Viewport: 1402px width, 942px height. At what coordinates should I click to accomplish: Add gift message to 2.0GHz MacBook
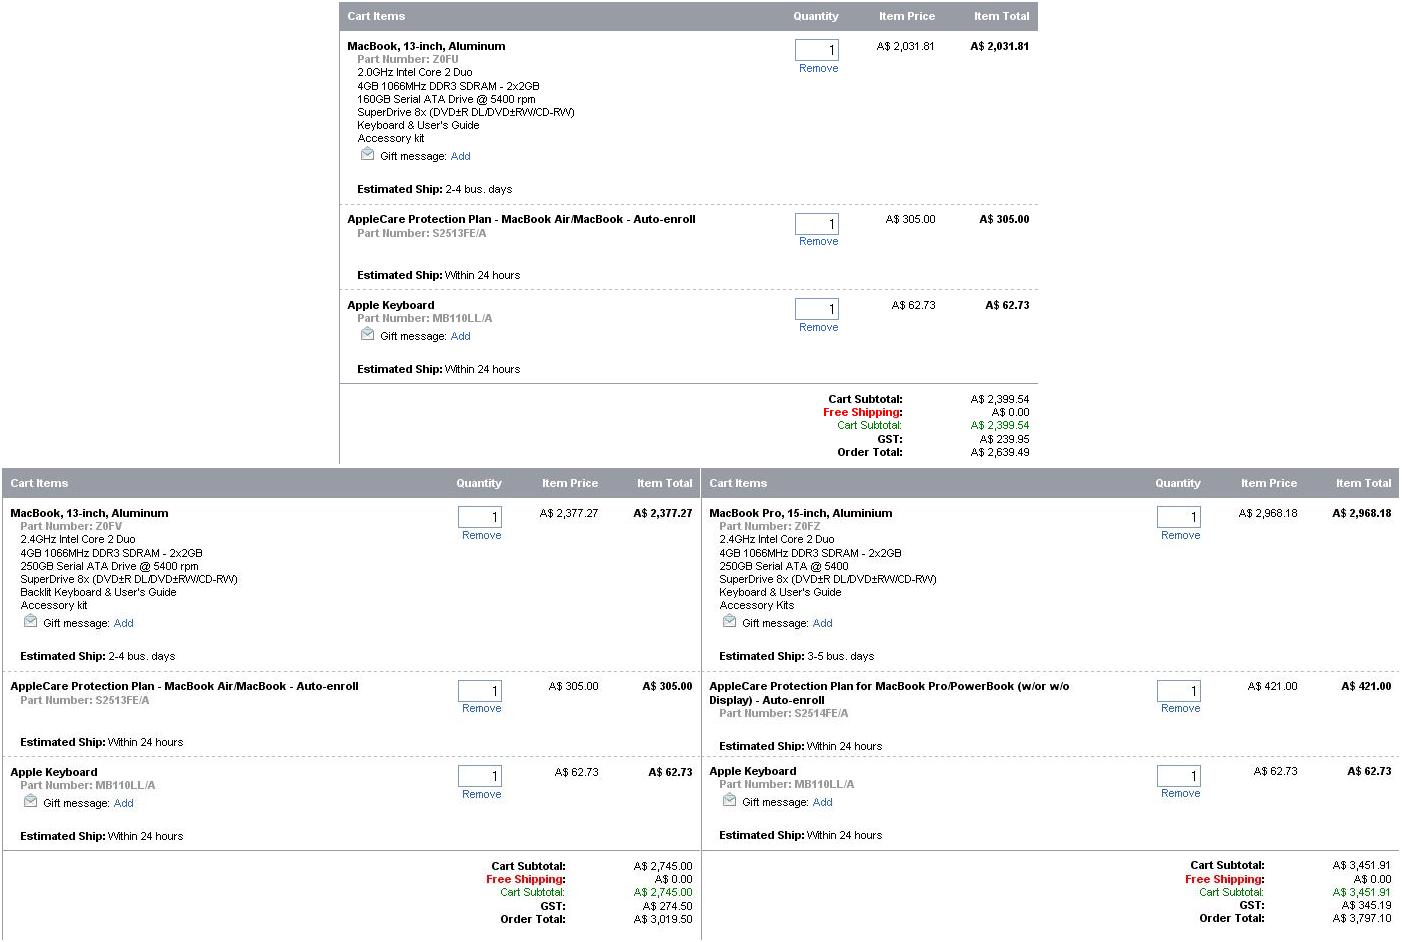460,156
